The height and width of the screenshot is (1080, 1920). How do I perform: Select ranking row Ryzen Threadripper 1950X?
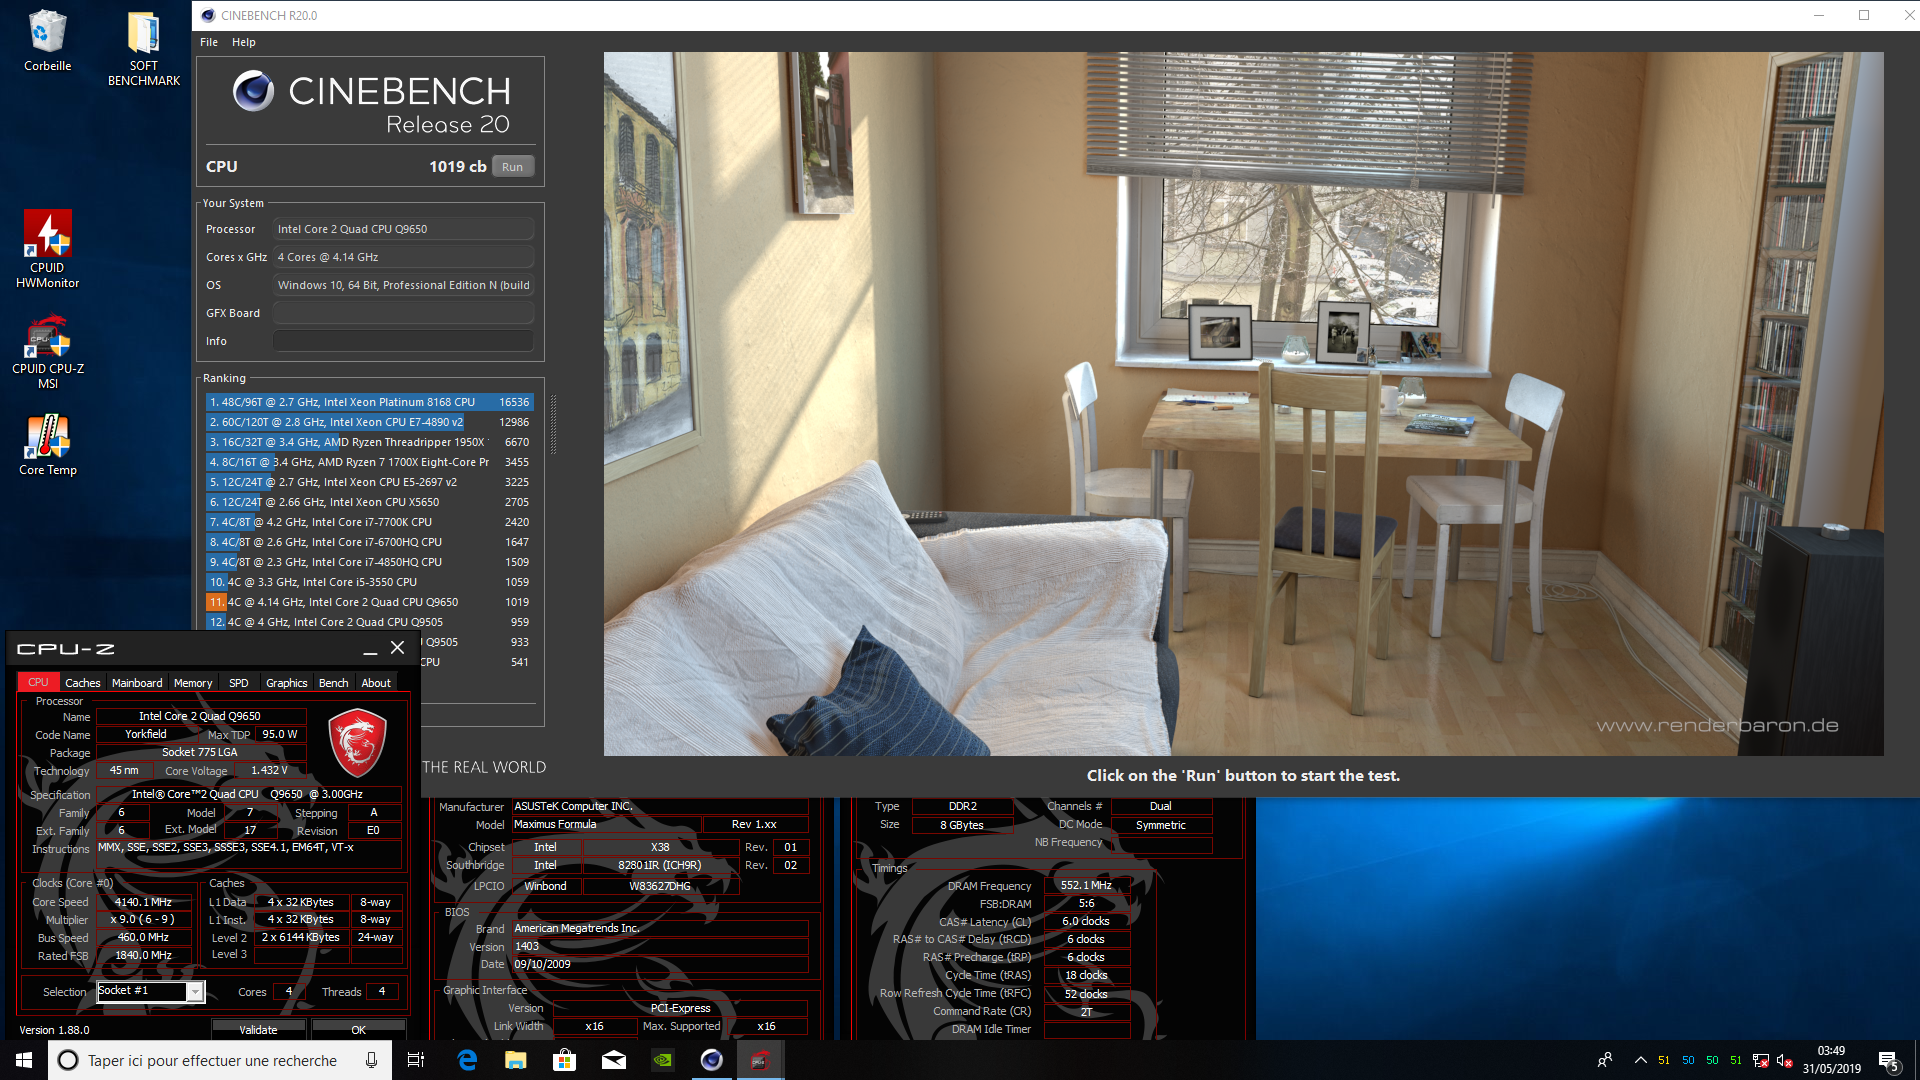(369, 442)
